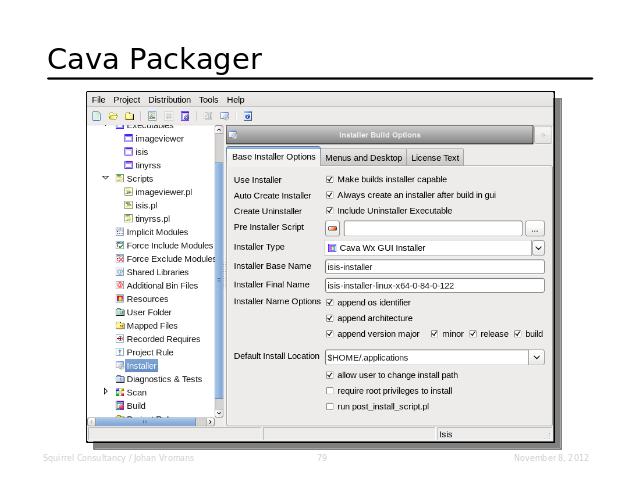Open Implicit Modules item
Viewport: 640px width, 480px height.
coord(157,232)
